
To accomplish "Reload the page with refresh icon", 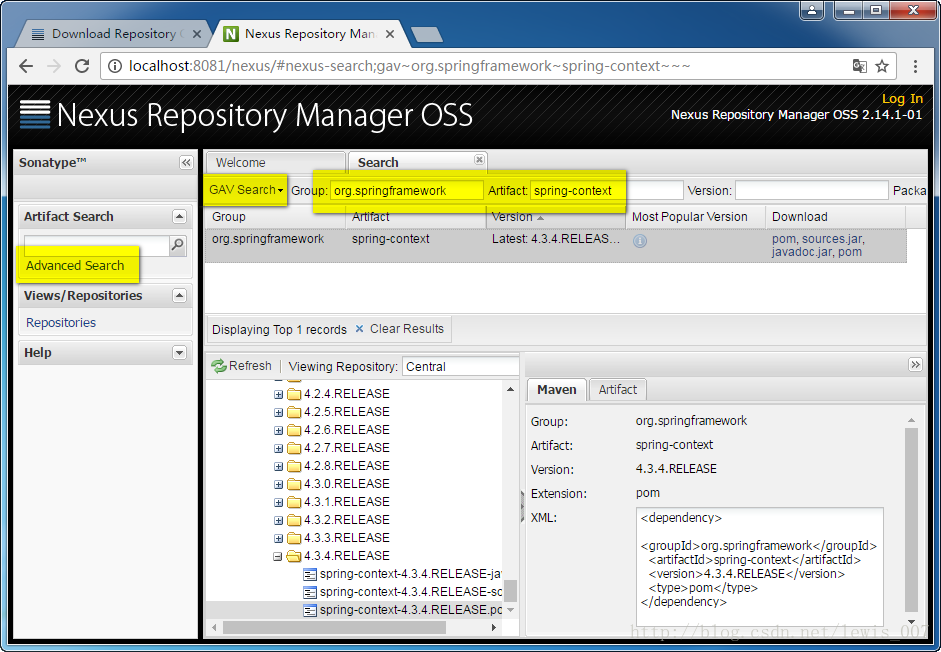I will pyautogui.click(x=82, y=66).
